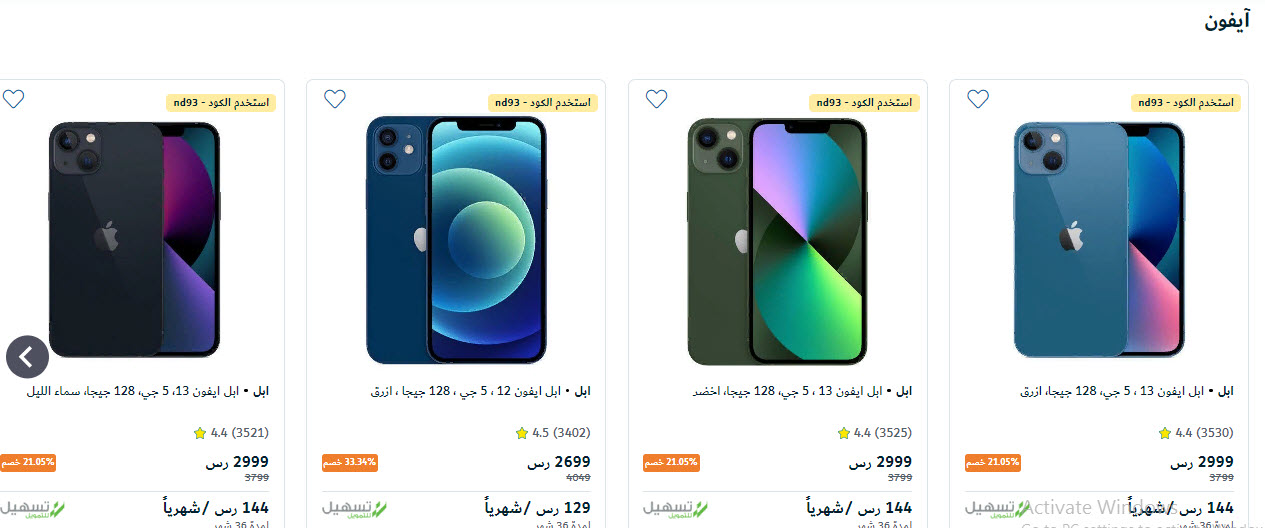Open green iPhone 13 product image
The image size is (1265, 528).
tap(777, 240)
